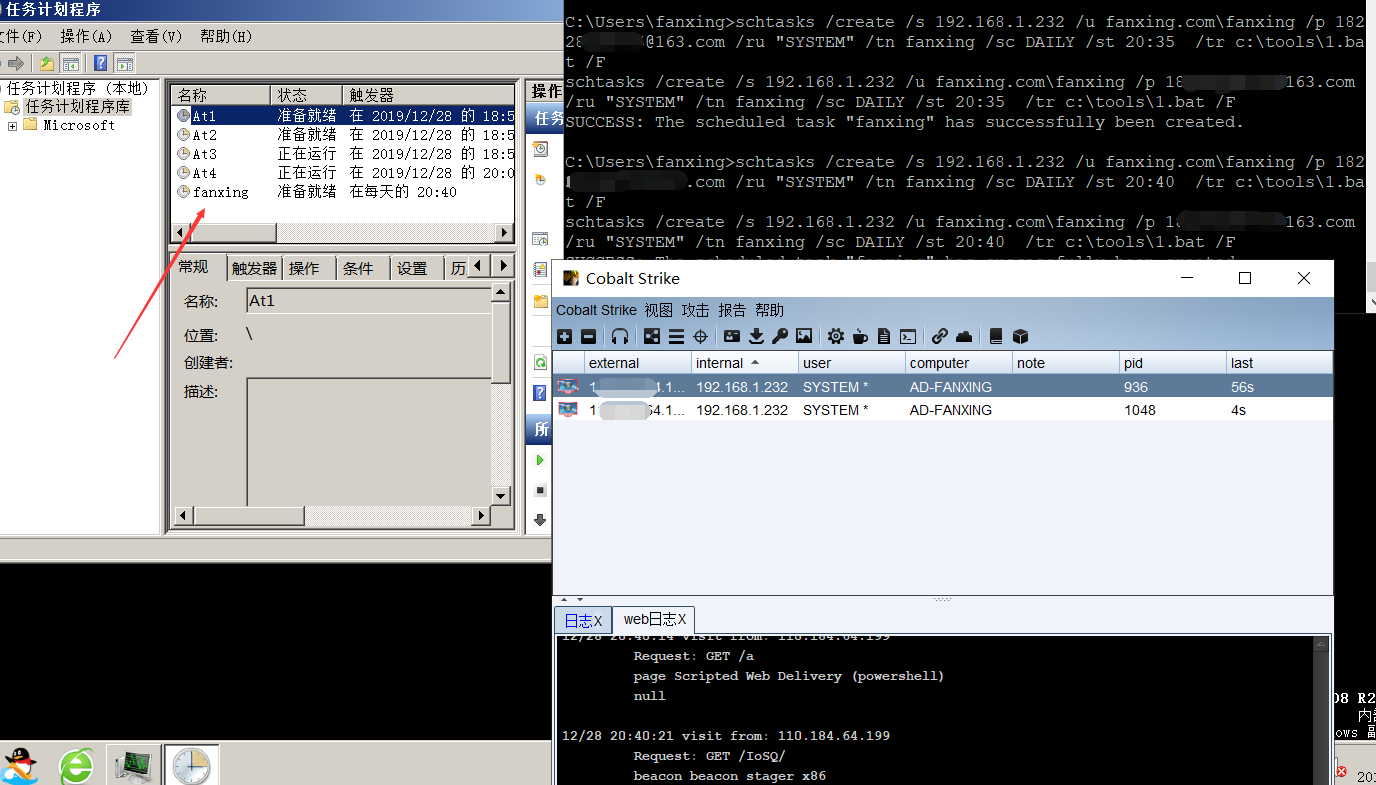The width and height of the screenshot is (1376, 785).
Task: Sort tasks by the 名称 column header
Action: [x=221, y=95]
